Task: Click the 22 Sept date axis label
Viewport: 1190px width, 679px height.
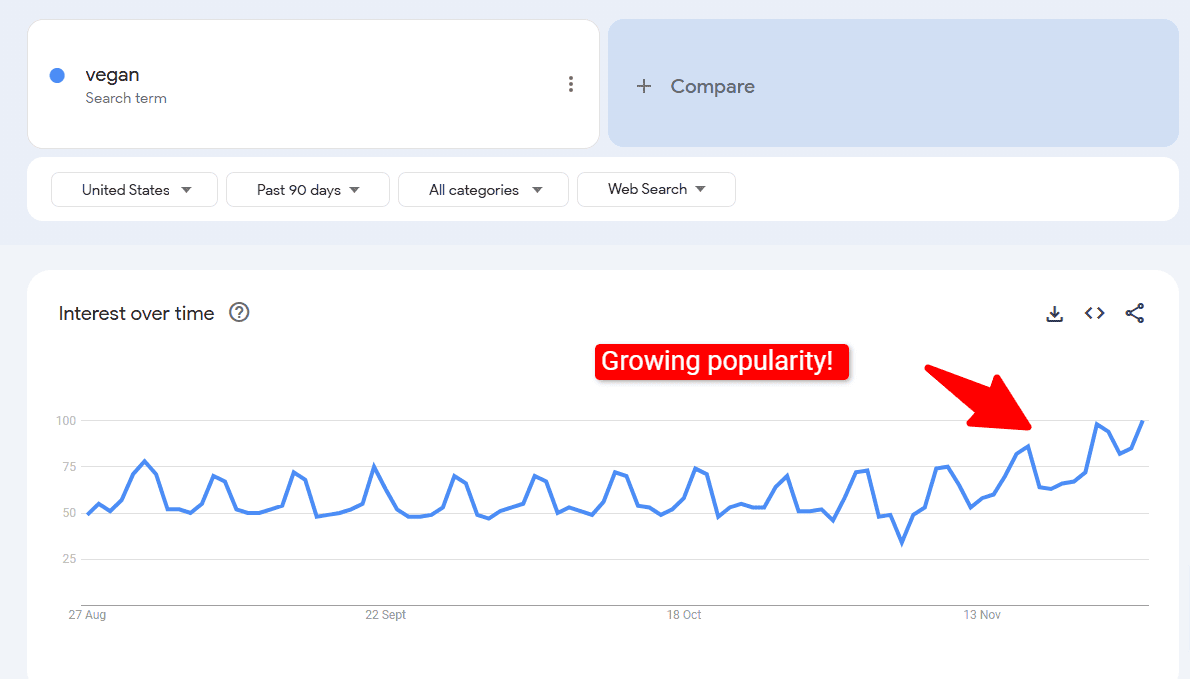Action: point(386,615)
